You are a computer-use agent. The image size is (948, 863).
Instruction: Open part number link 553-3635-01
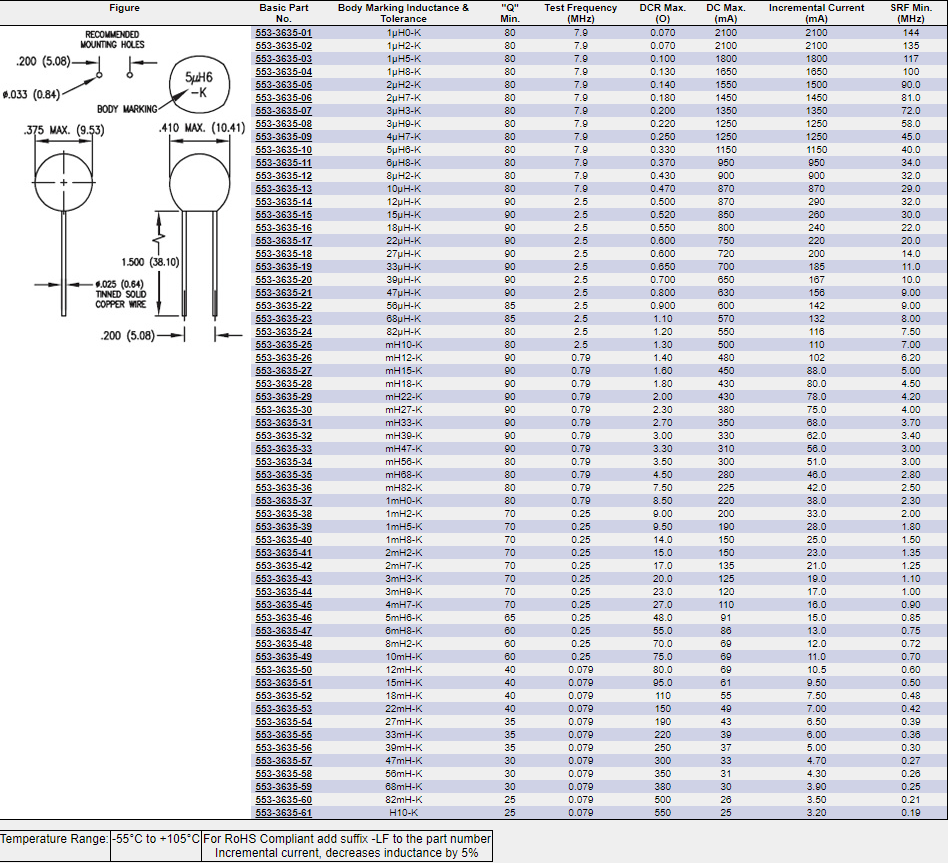[x=283, y=33]
